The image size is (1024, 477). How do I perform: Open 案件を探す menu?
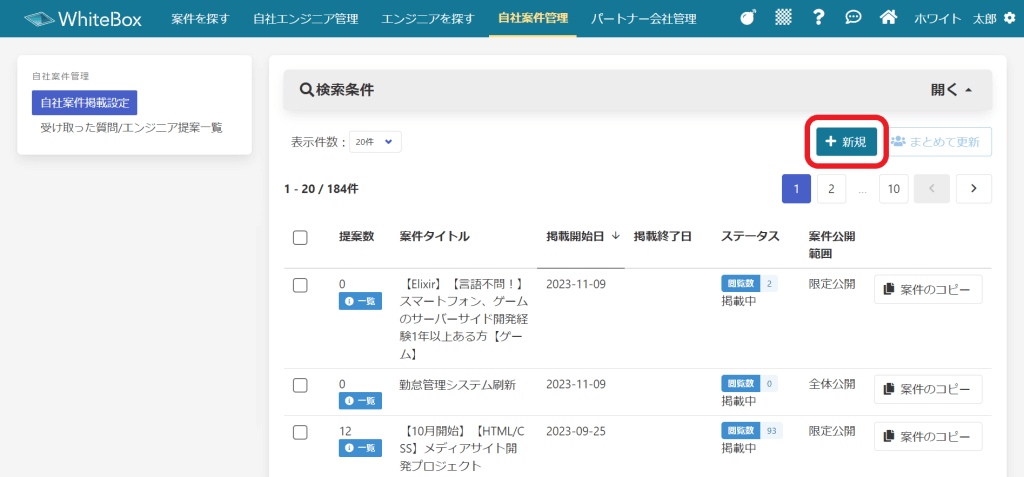[200, 18]
